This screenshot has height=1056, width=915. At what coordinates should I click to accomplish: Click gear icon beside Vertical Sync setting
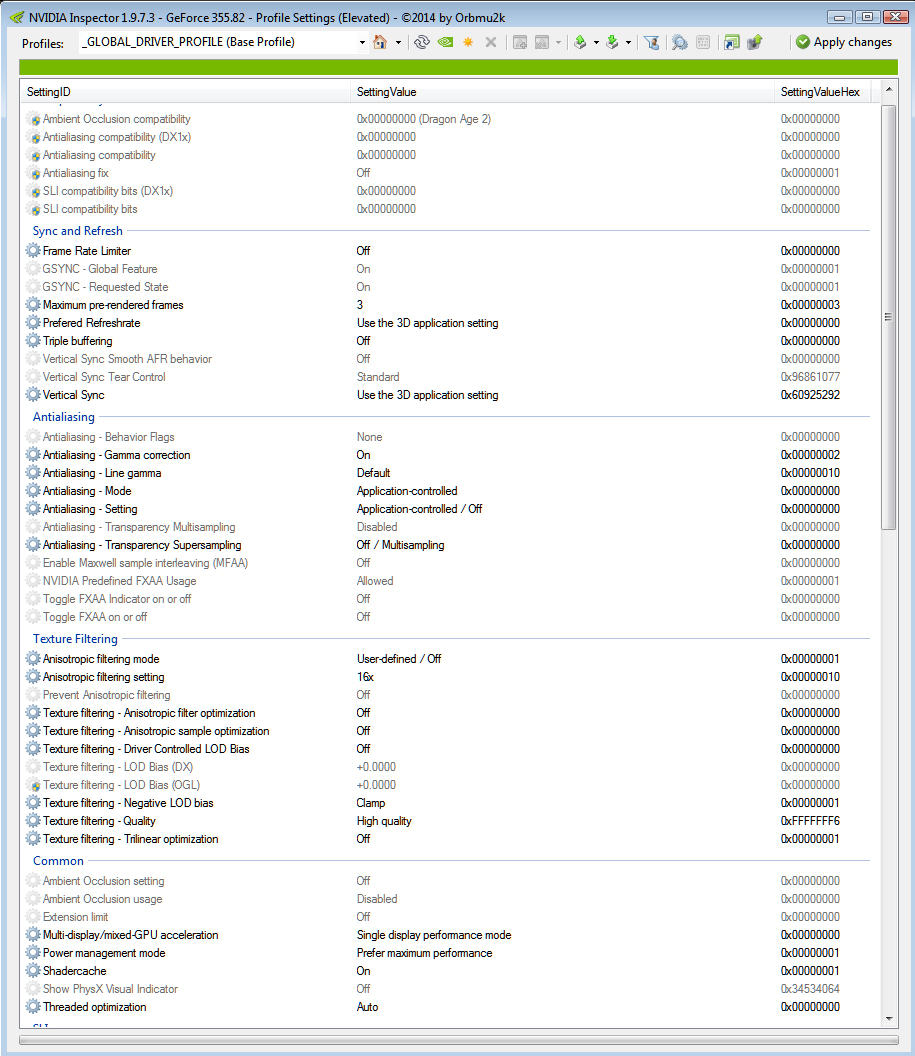(33, 395)
